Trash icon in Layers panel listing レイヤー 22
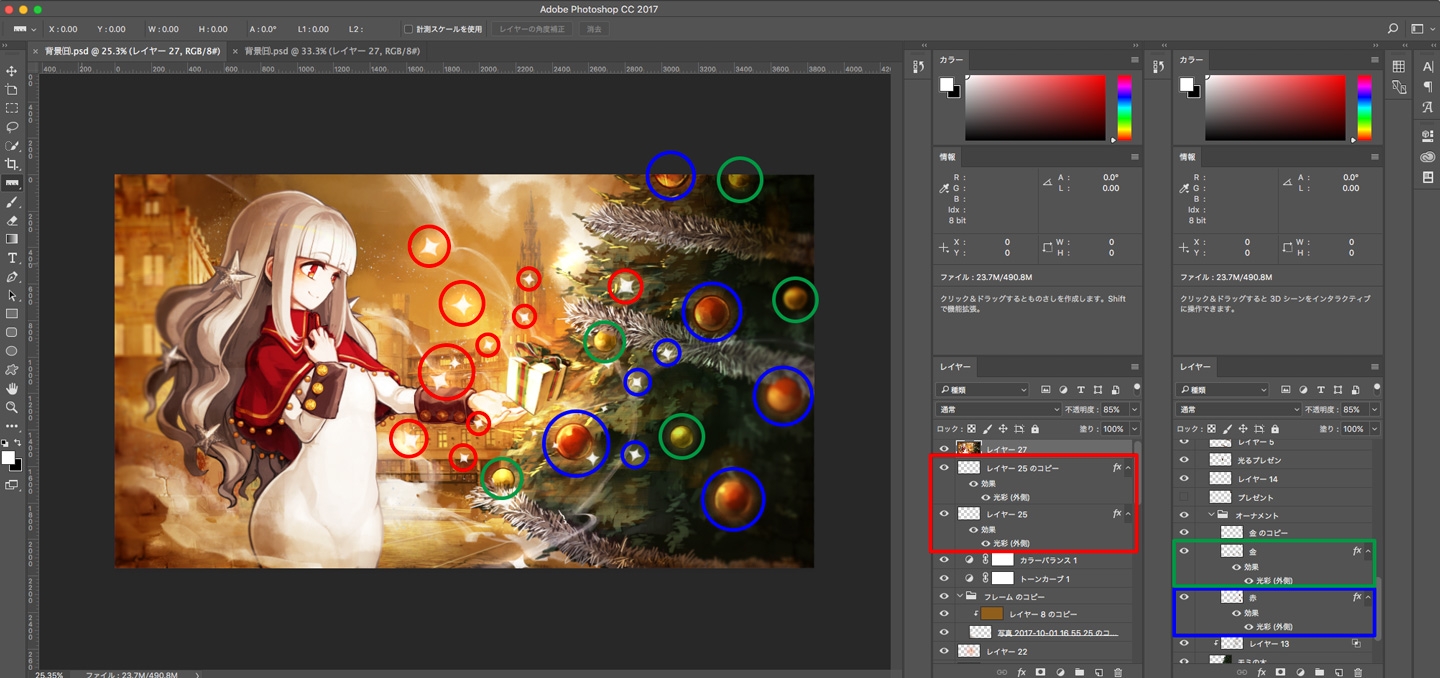Screen dimensions: 1440x678 (x=1118, y=673)
